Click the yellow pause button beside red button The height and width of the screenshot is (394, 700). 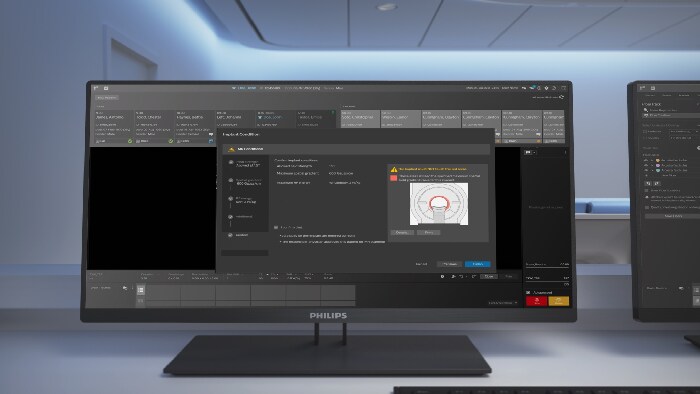558,301
